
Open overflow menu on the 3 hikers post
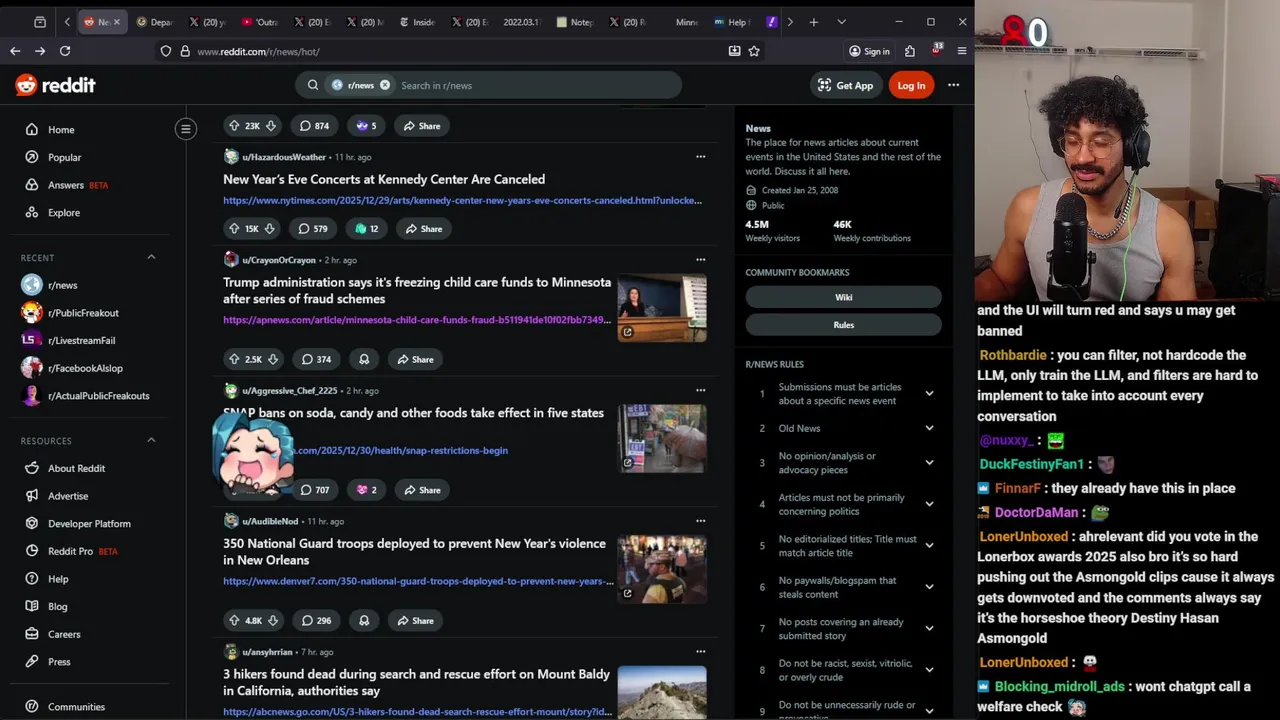[700, 651]
